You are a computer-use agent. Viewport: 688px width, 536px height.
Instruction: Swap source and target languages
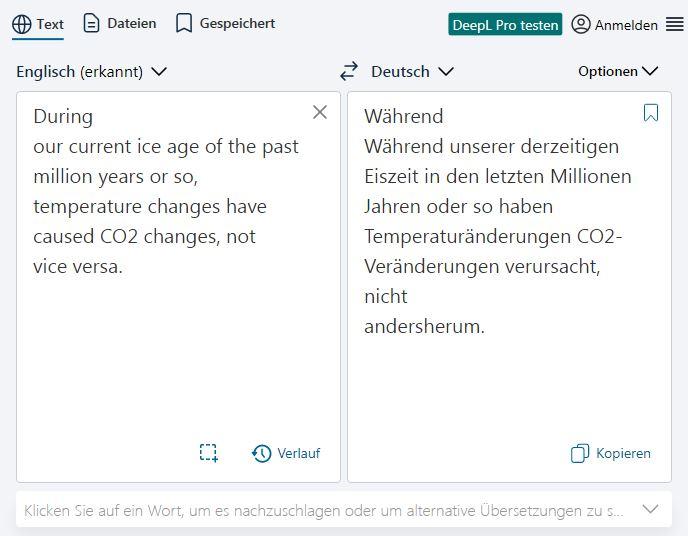349,71
